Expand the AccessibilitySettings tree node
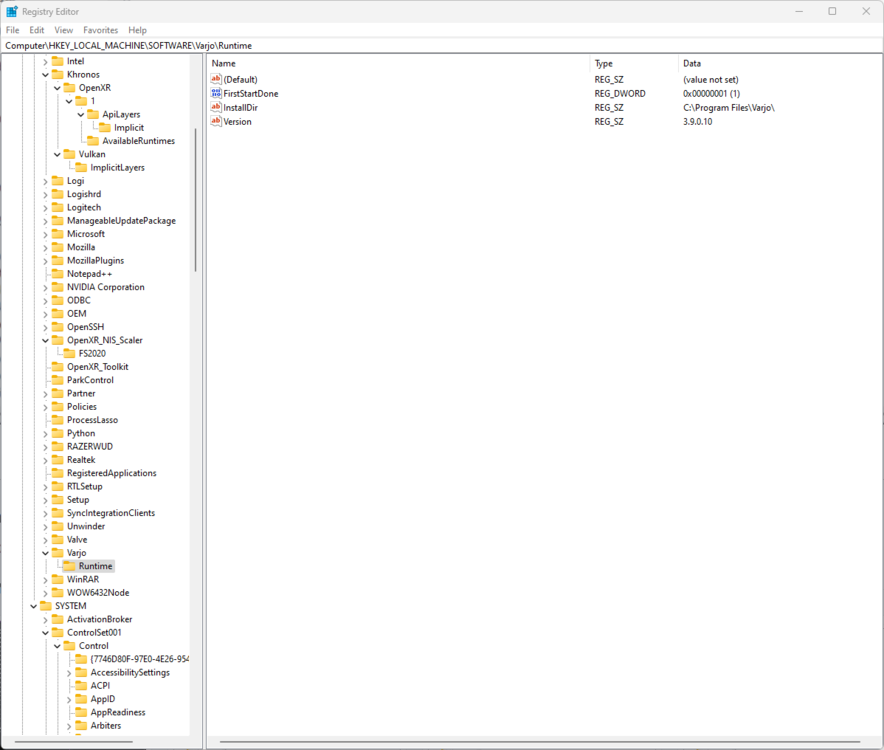This screenshot has width=884, height=750. 69,673
